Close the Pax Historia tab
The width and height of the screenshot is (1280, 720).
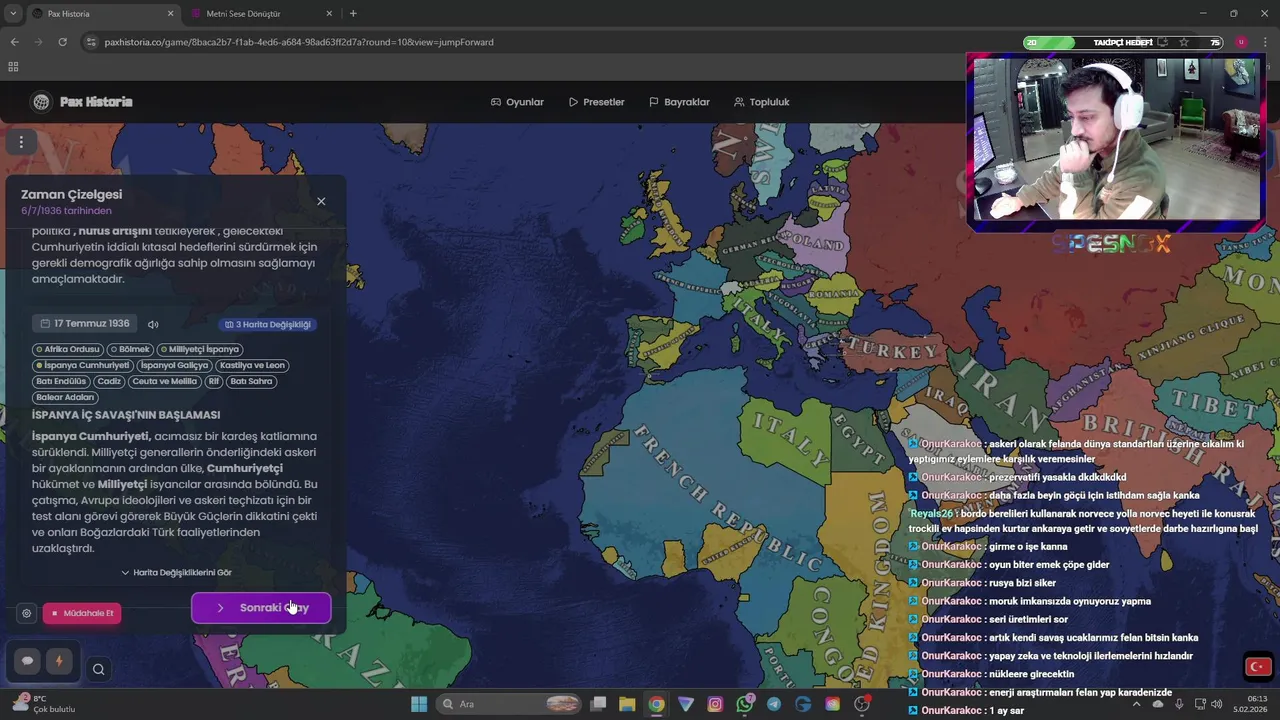[170, 13]
